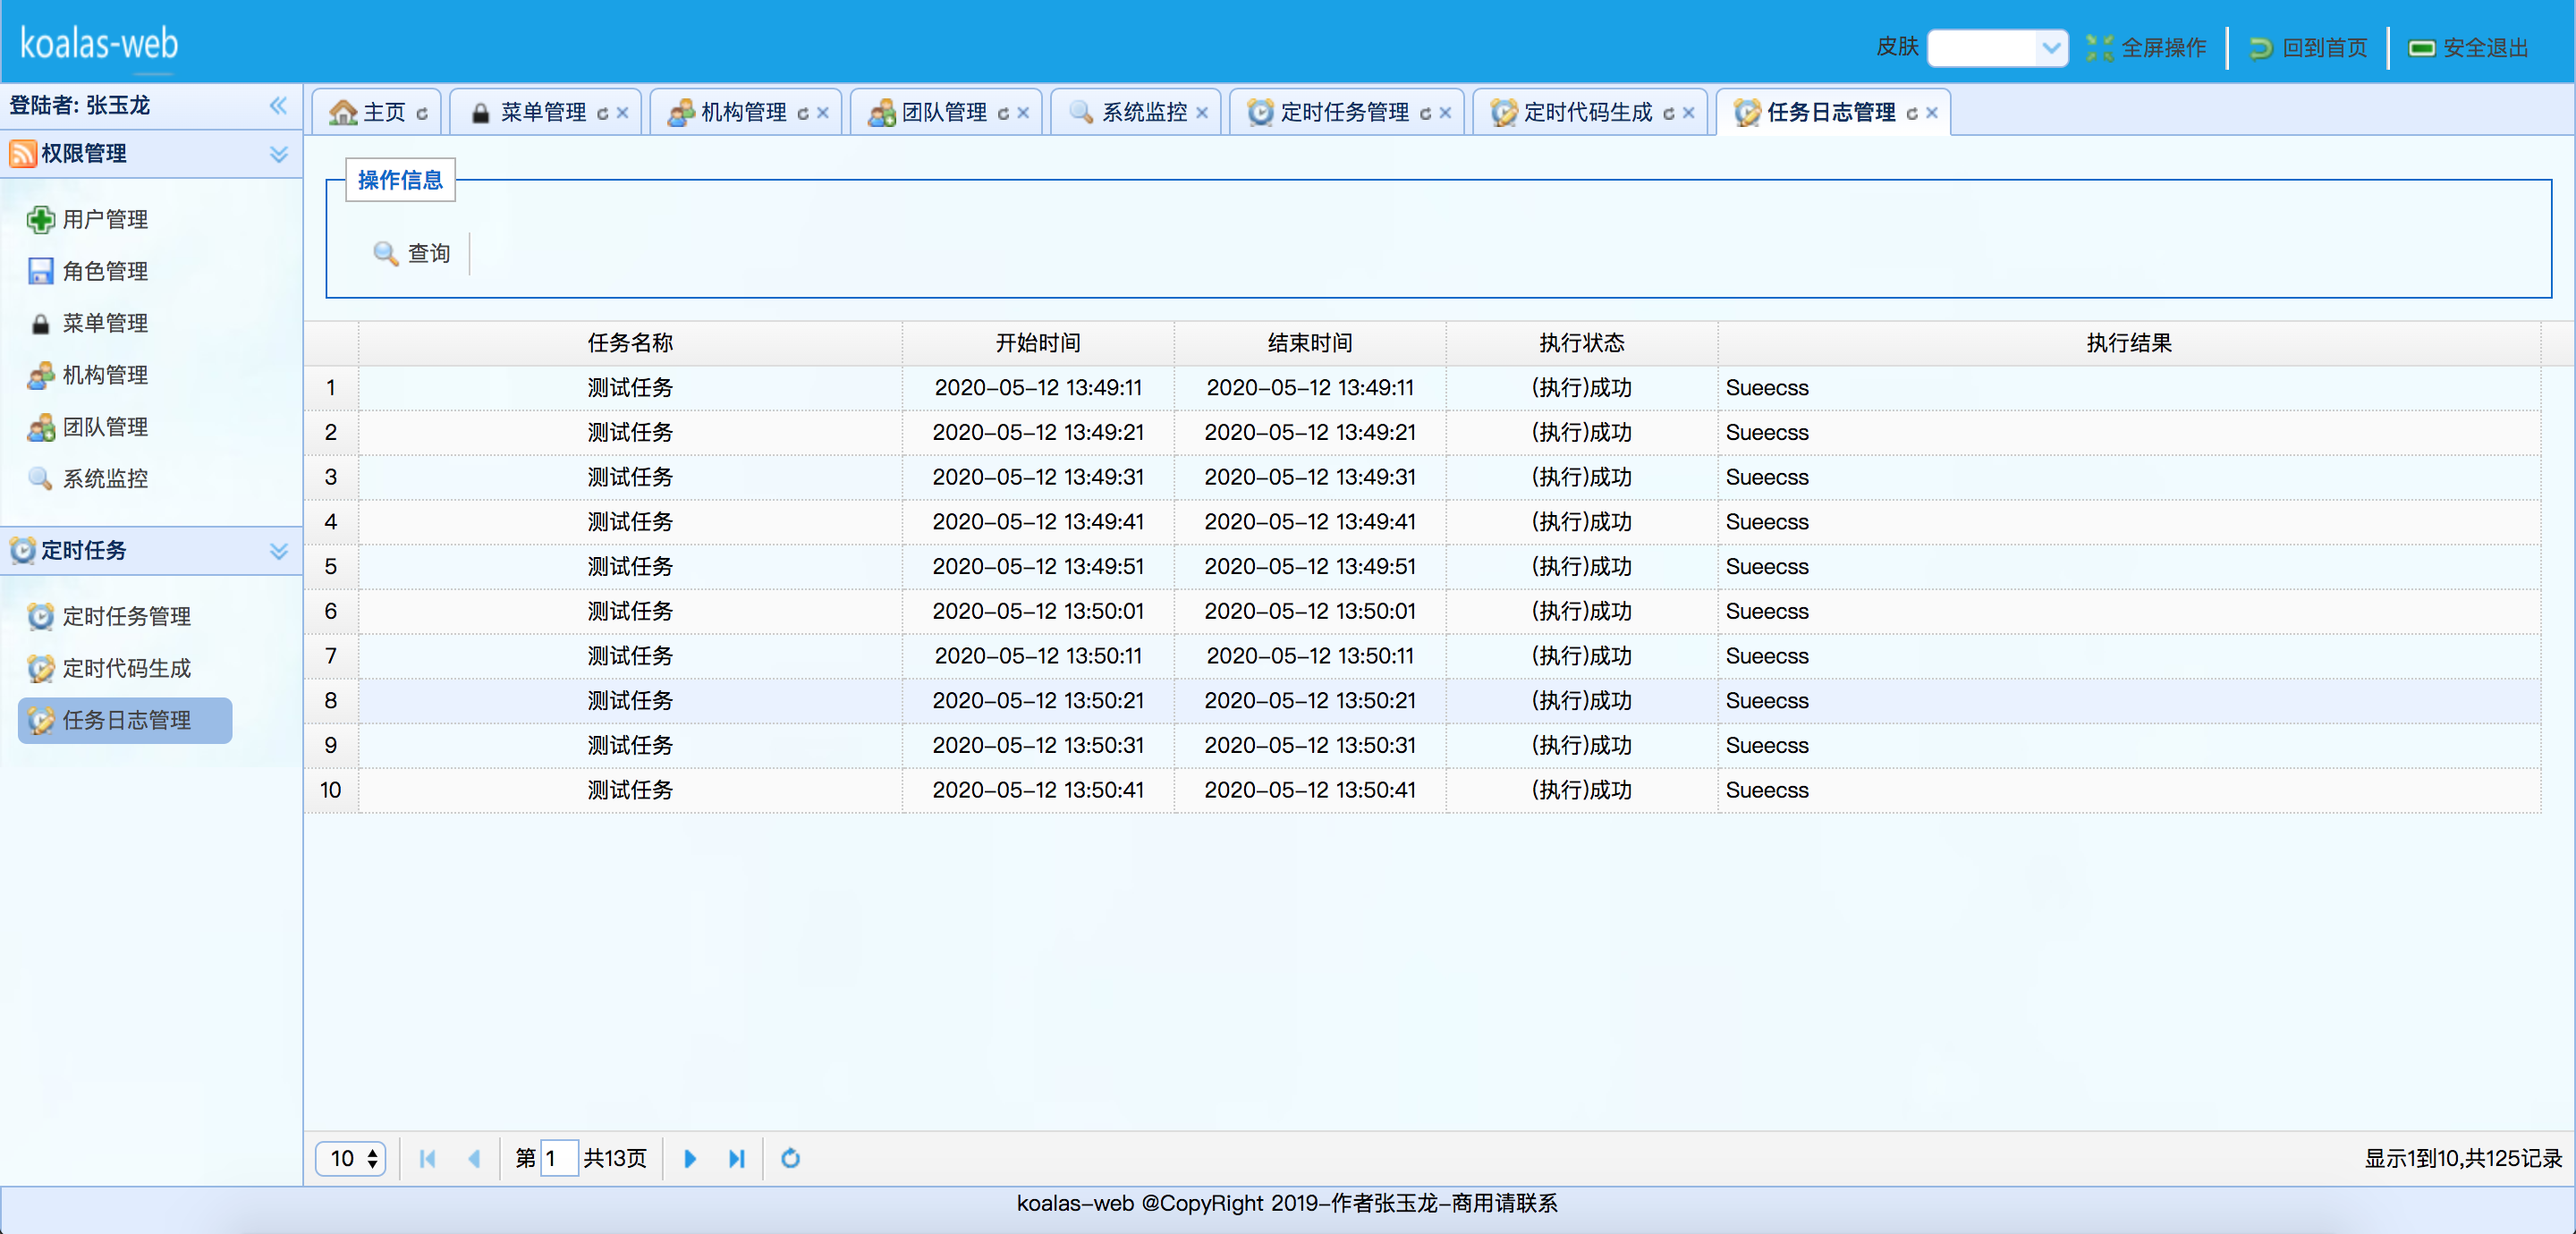
Task: Refresh the 定时任务管理 tab via reload icon
Action: click(1425, 113)
